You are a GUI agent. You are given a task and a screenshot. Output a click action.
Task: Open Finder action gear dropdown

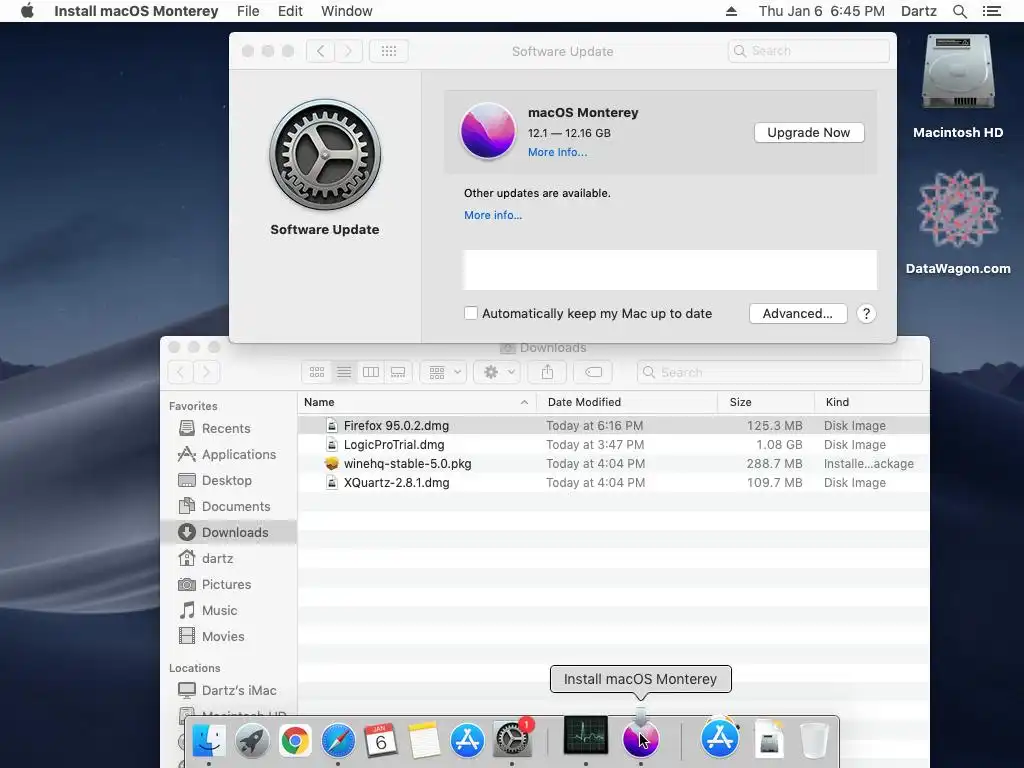pyautogui.click(x=498, y=372)
